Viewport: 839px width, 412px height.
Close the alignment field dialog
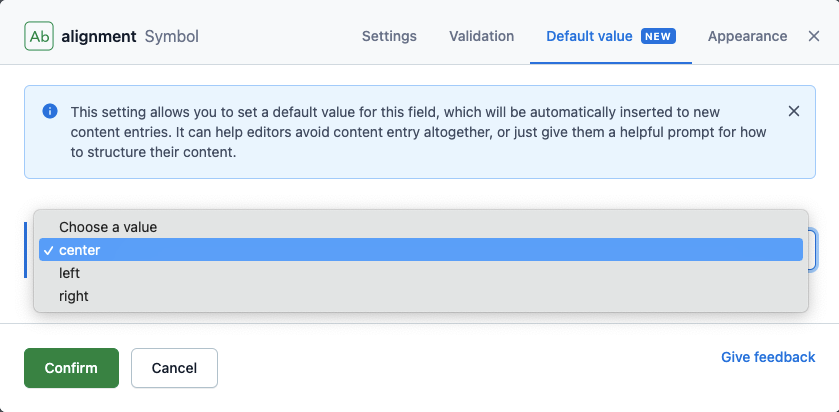814,36
